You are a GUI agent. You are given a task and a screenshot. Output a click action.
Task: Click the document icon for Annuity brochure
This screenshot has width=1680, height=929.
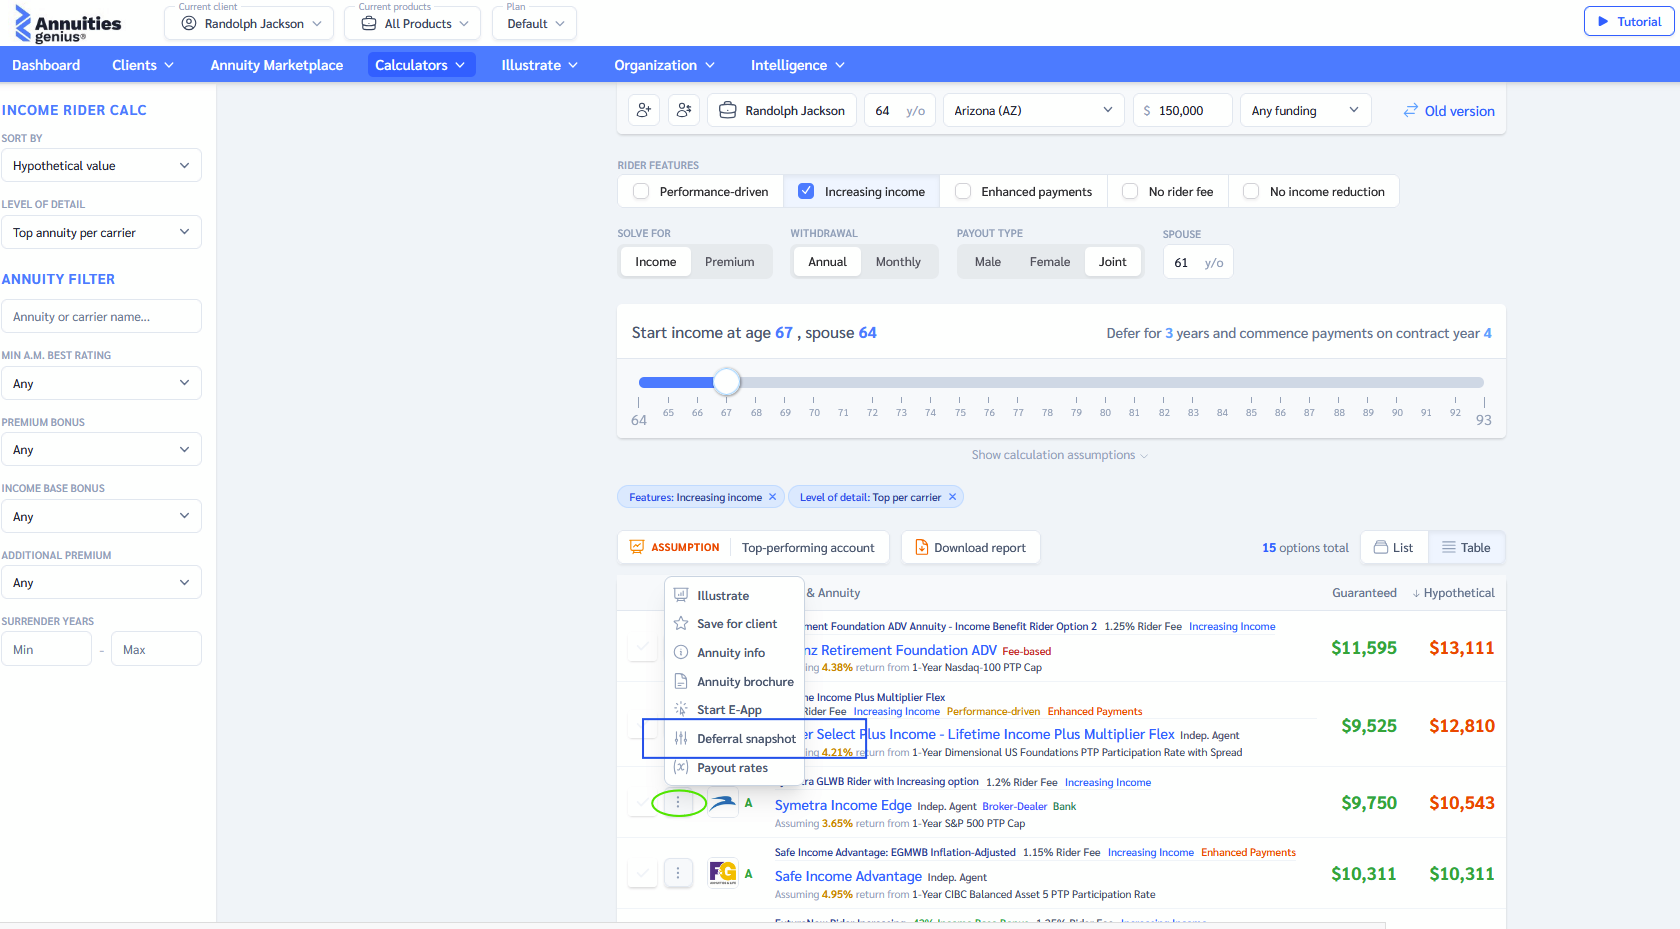coord(681,681)
